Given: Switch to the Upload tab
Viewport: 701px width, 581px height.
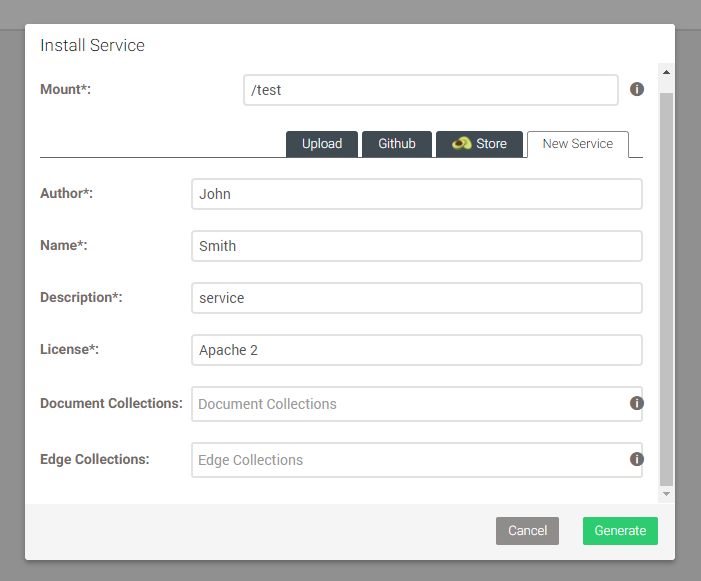Looking at the screenshot, I should tap(322, 144).
